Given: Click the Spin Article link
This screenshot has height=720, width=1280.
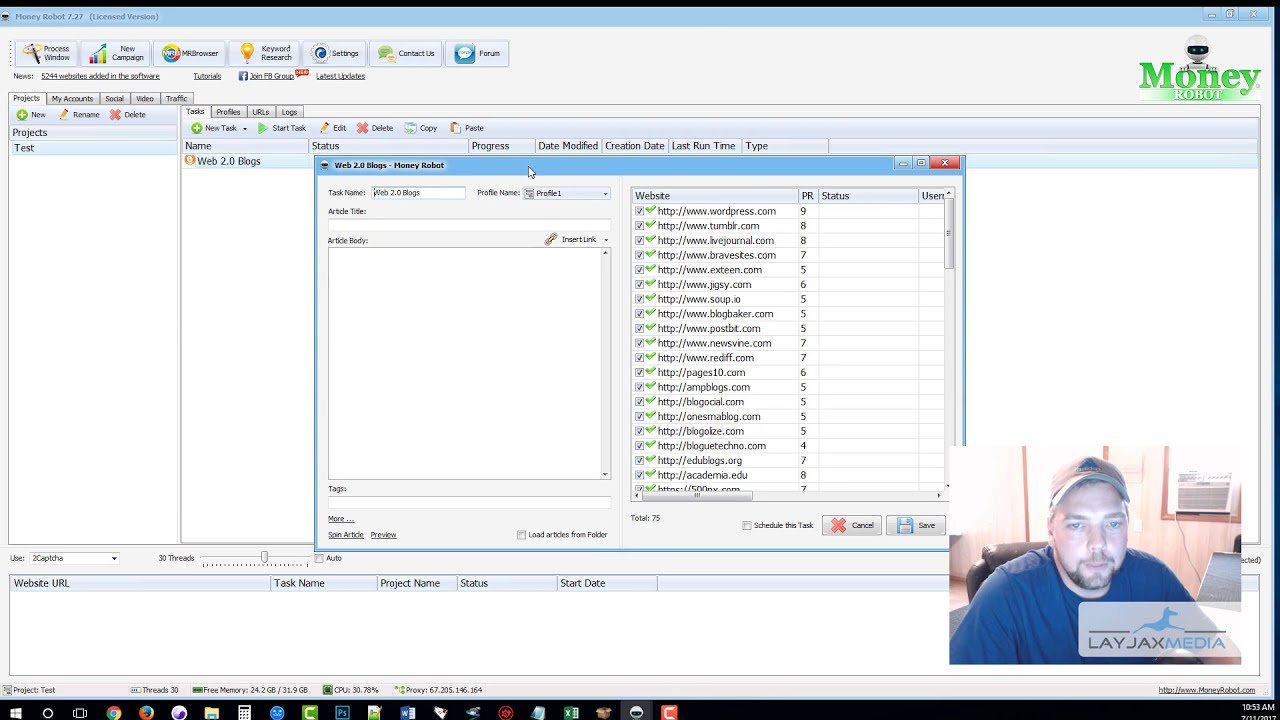Looking at the screenshot, I should pyautogui.click(x=346, y=535).
